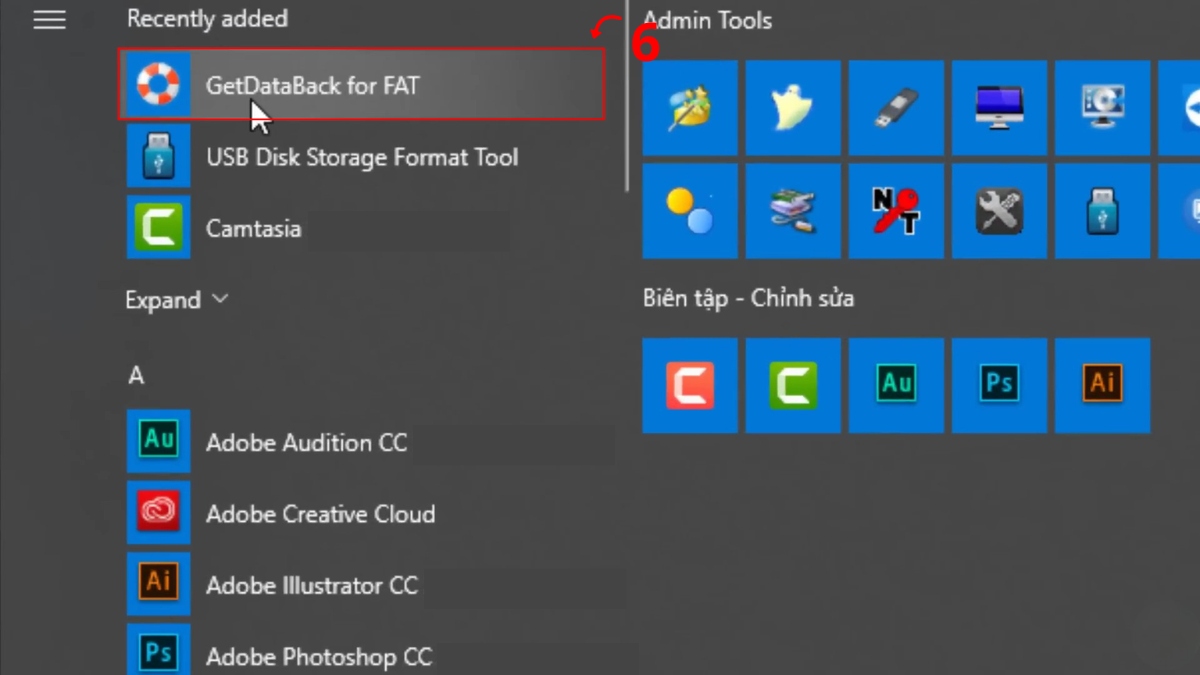The image size is (1200, 675).
Task: Open the monitor-with-disc tile in Admin Tools
Action: tap(1103, 108)
